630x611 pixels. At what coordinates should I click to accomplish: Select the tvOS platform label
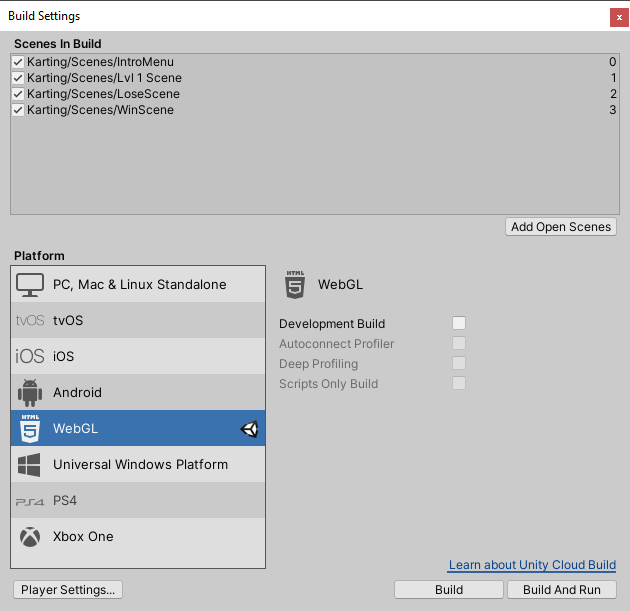[x=68, y=321]
